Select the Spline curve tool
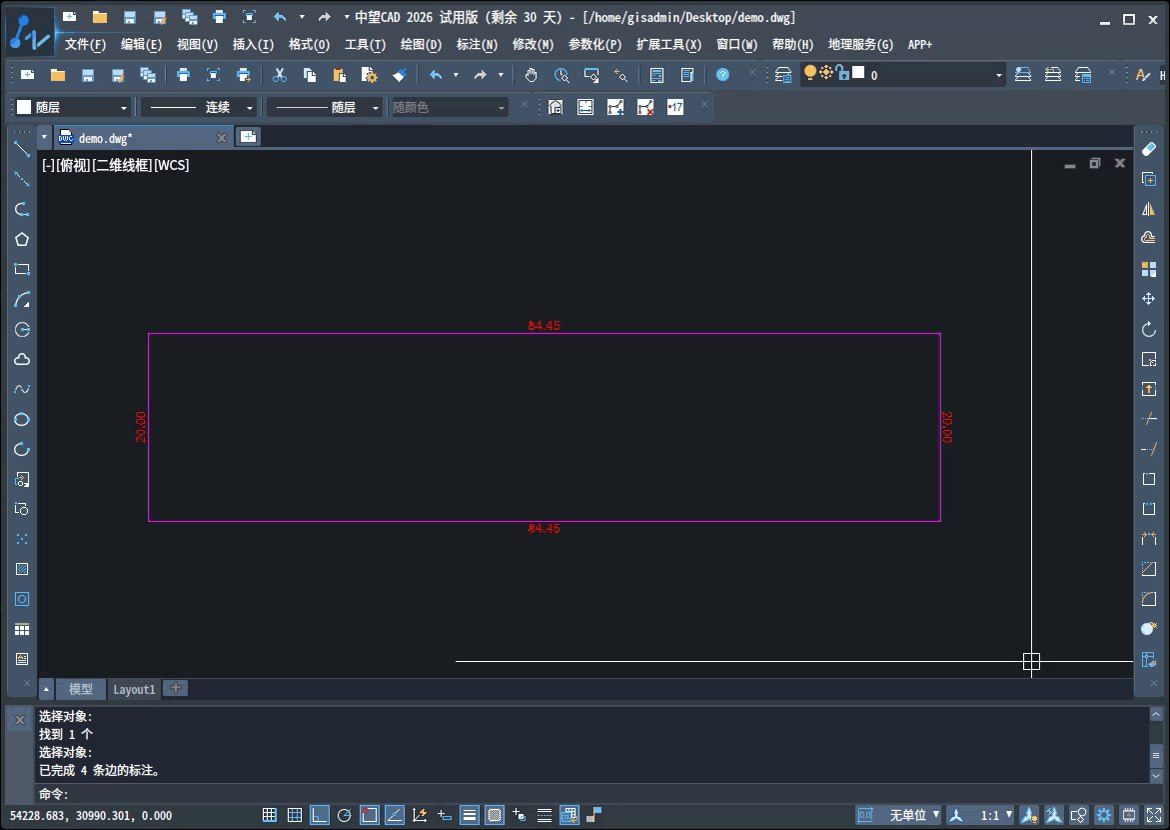 [22, 389]
